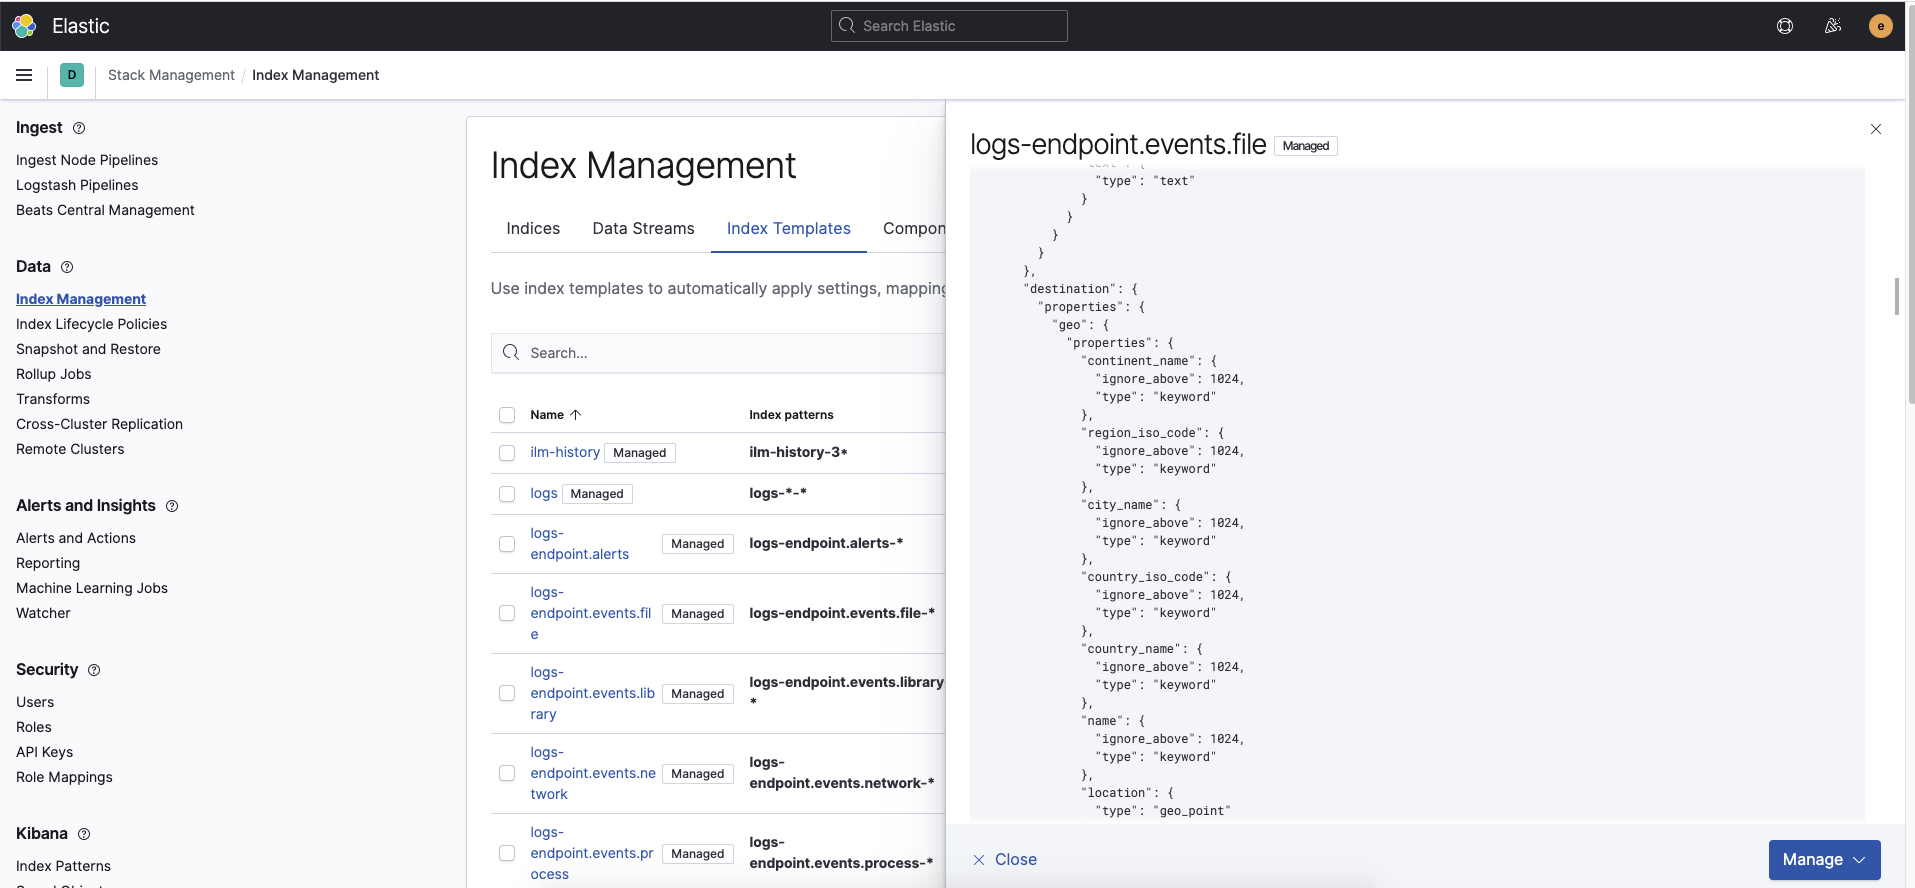Open Role Mappings

[x=64, y=777]
